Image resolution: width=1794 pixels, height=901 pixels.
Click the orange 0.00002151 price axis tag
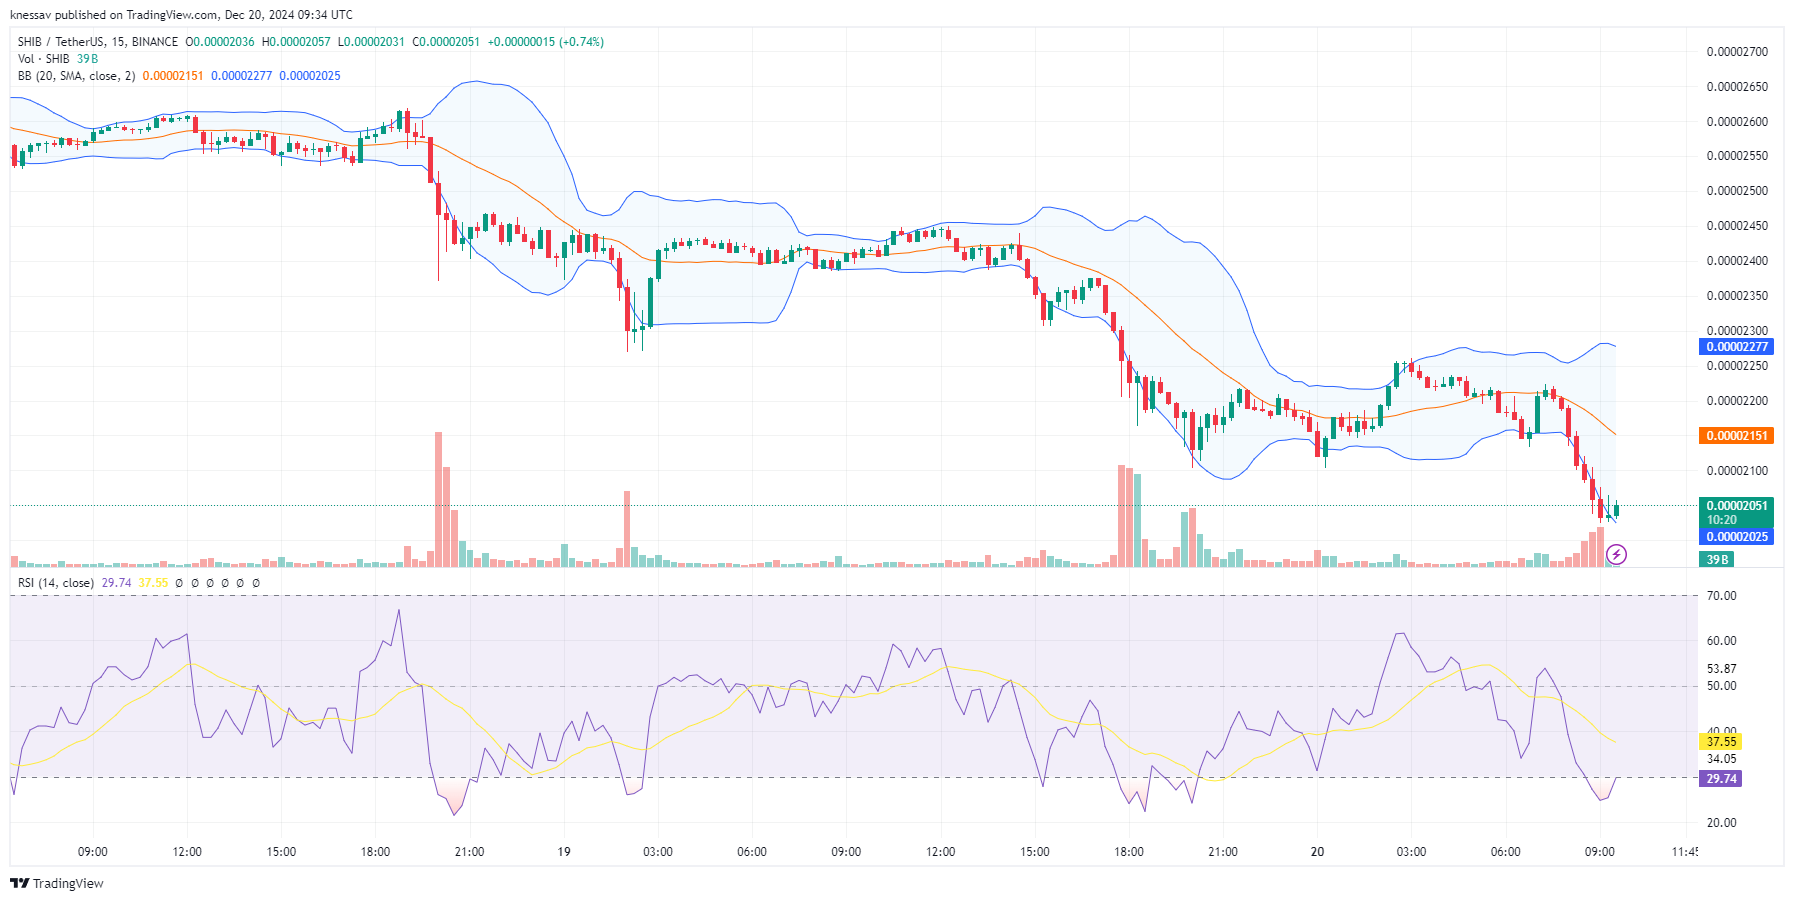1736,436
